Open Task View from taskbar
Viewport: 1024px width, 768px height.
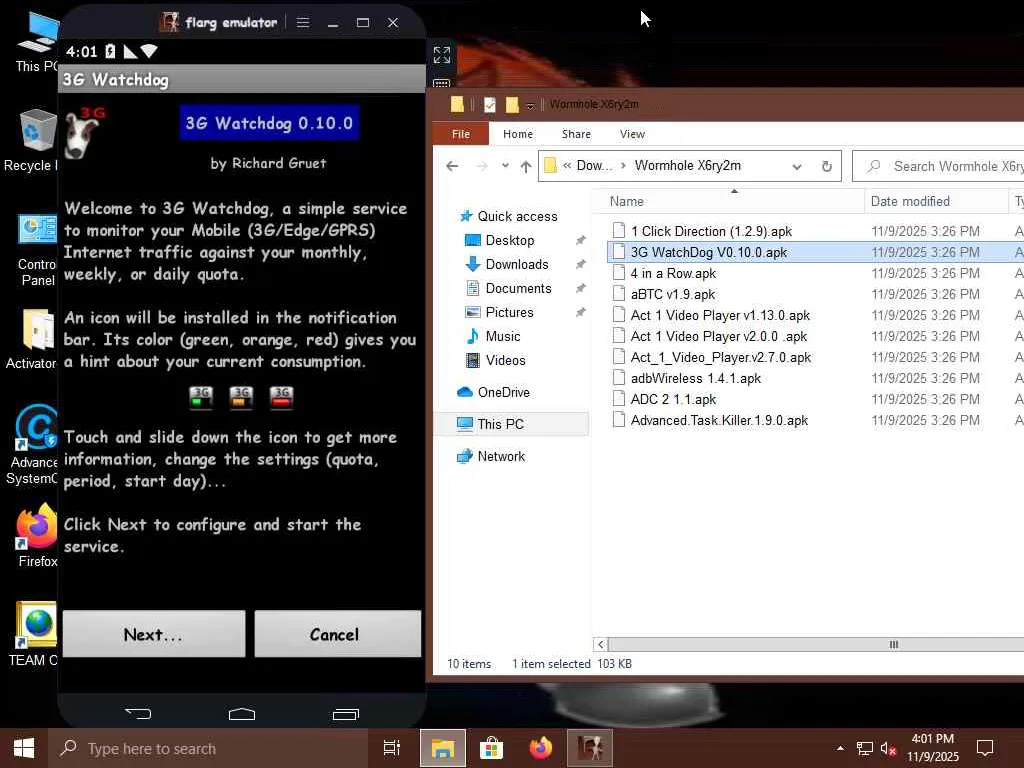click(x=391, y=748)
